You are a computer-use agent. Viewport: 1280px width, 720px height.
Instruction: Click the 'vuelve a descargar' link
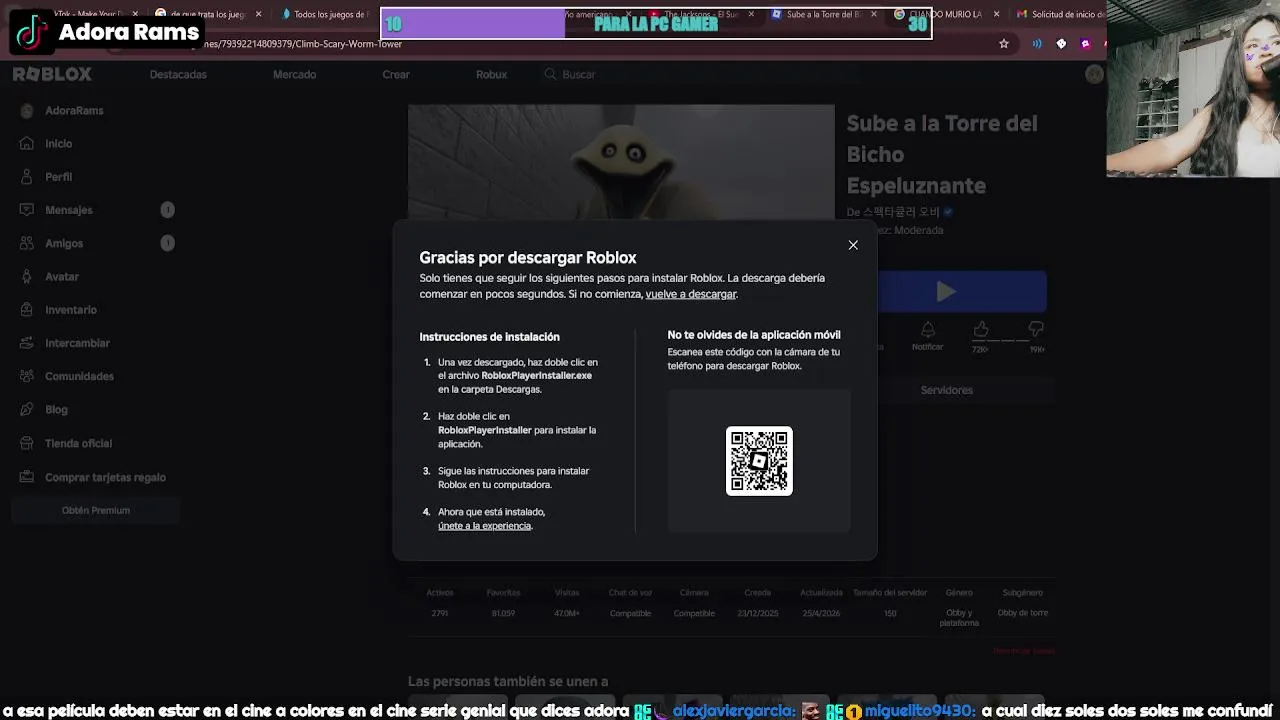tap(691, 294)
